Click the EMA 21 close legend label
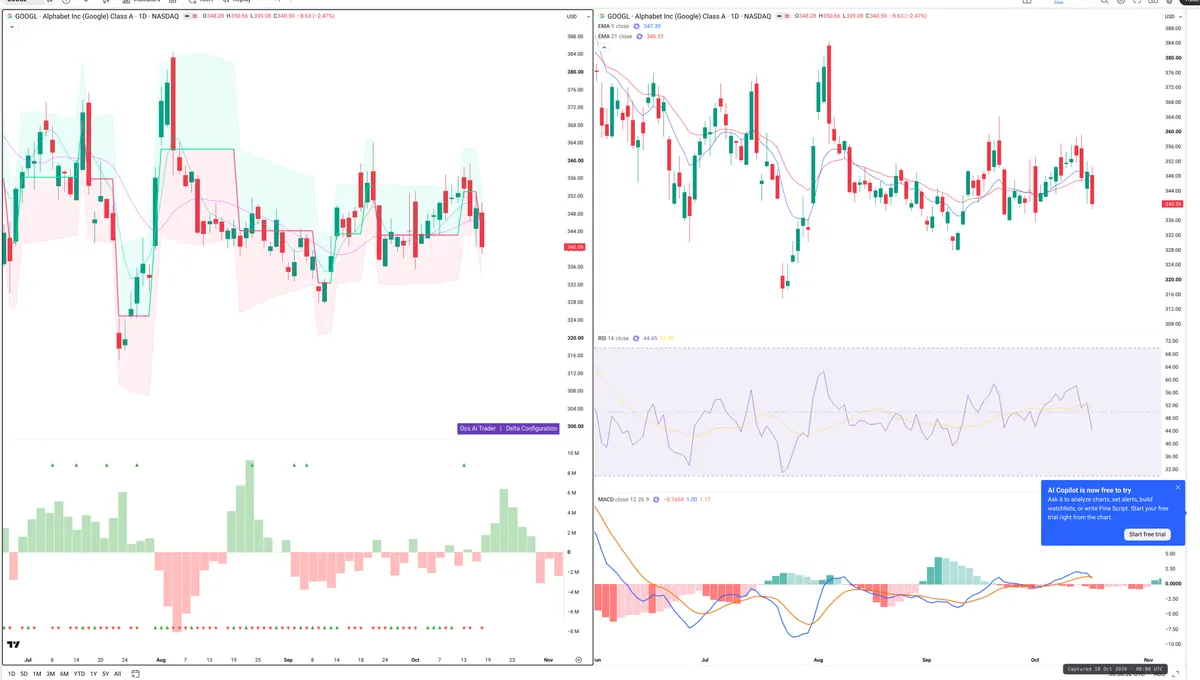Screen dimensions: 1200x680 tap(615, 36)
